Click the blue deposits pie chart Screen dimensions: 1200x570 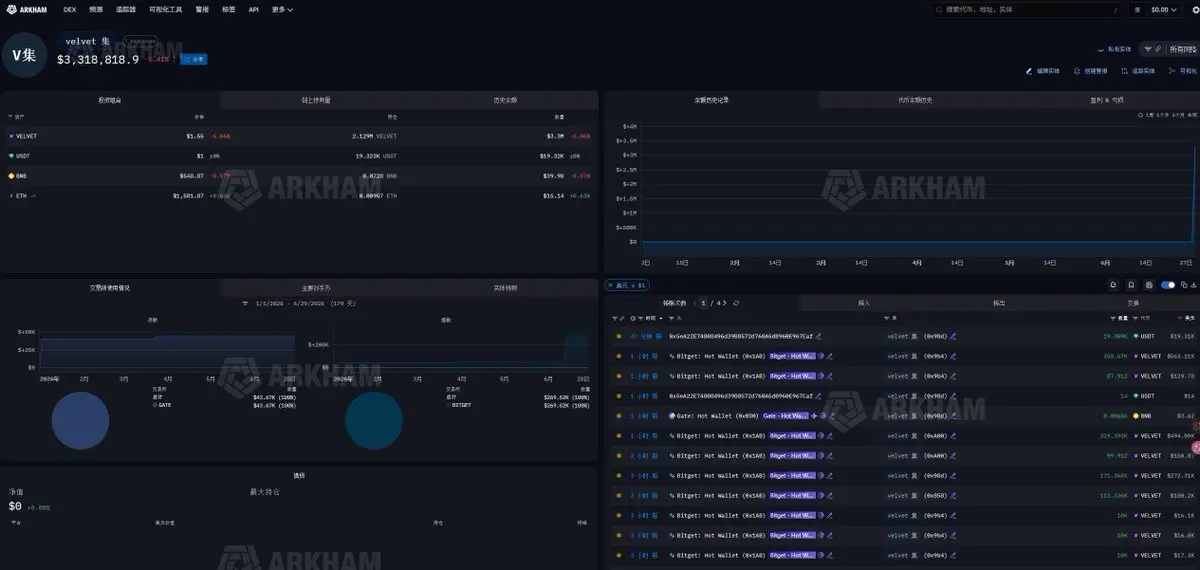click(x=80, y=420)
